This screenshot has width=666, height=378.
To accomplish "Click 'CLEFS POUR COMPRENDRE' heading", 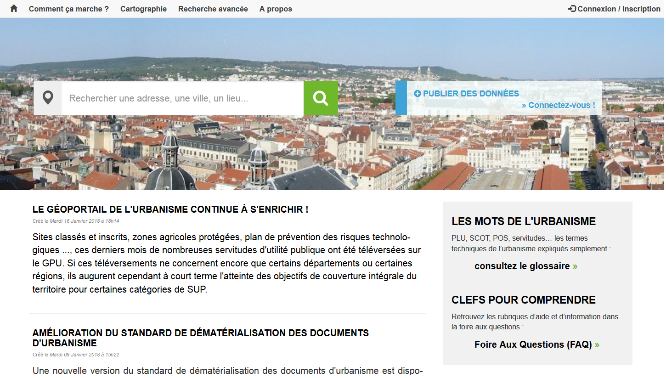I will pos(523,300).
